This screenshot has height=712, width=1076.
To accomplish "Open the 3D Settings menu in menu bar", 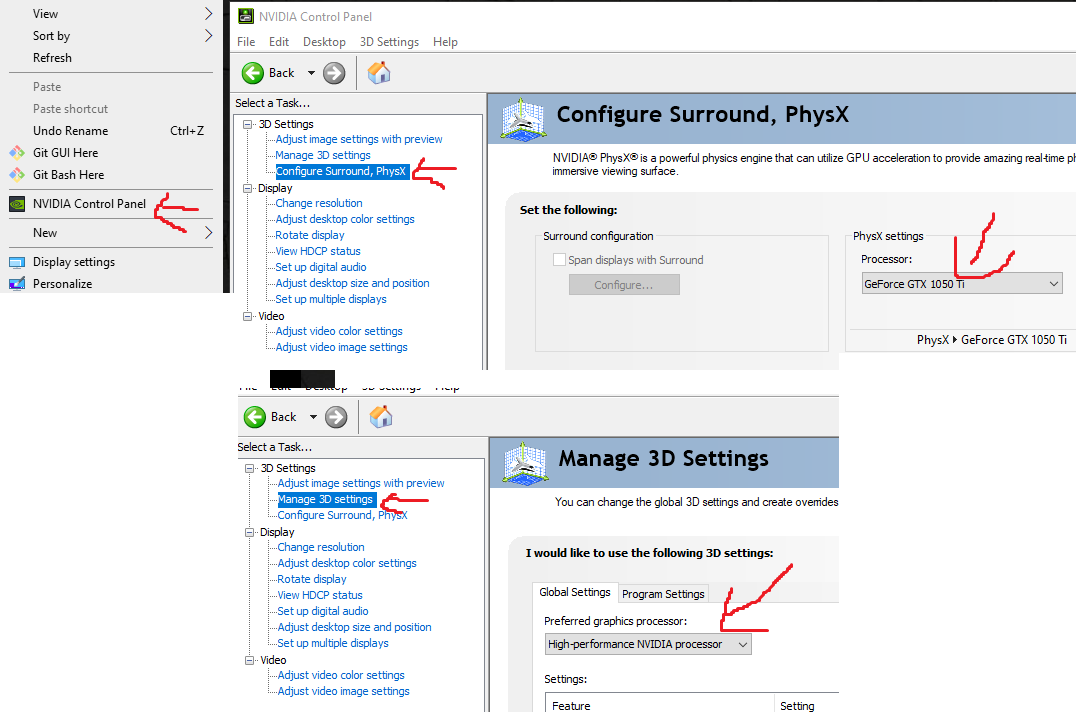I will (389, 42).
